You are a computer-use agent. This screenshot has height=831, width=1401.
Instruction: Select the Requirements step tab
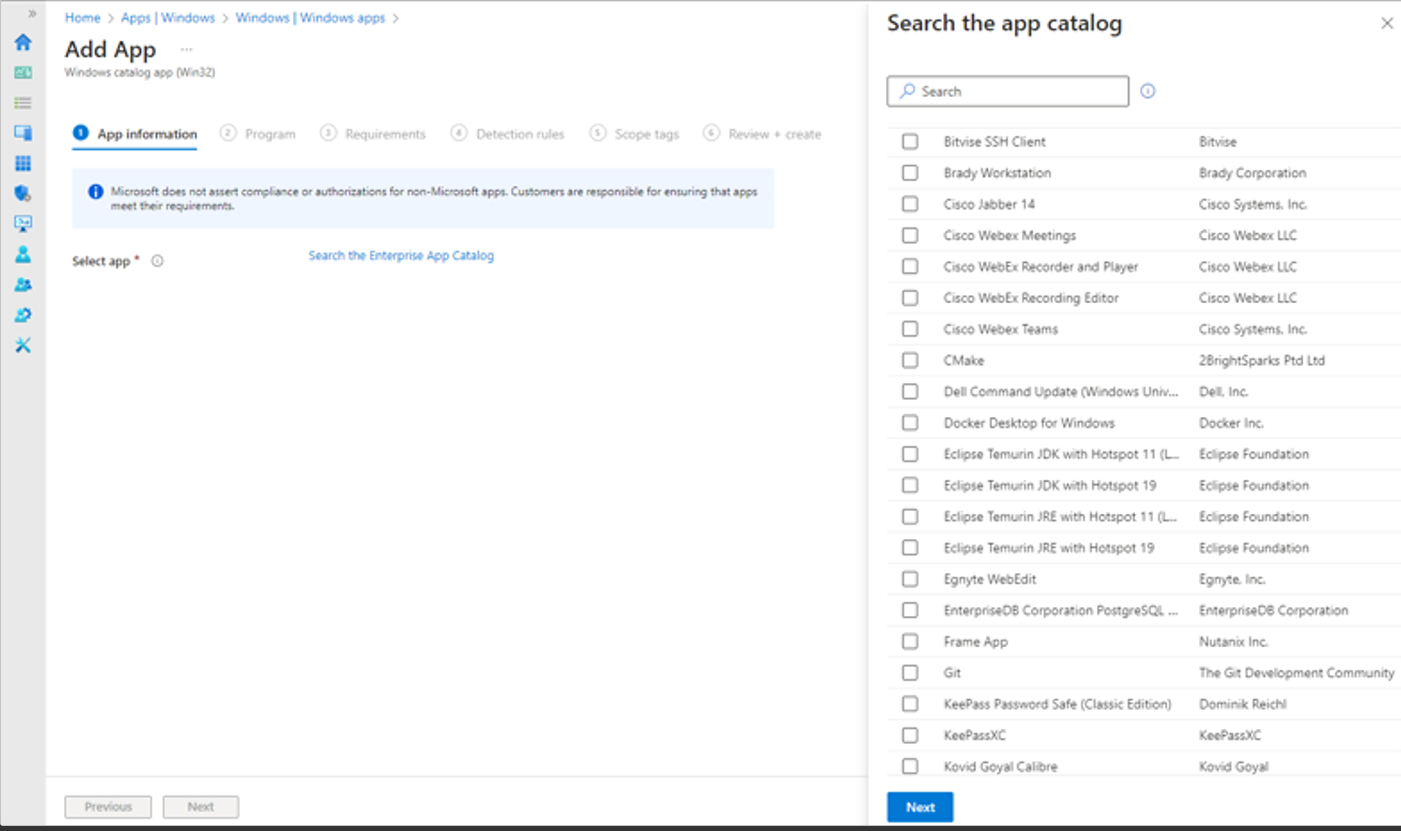pyautogui.click(x=373, y=134)
